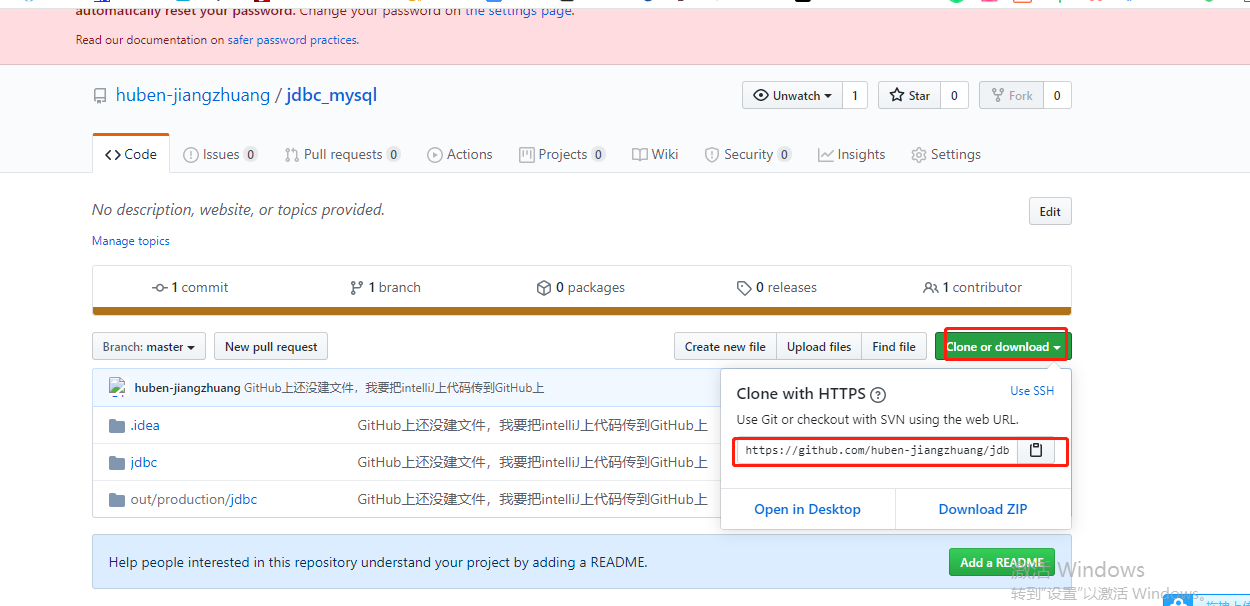Open the stargazers count 0
1250x606 pixels.
(953, 95)
